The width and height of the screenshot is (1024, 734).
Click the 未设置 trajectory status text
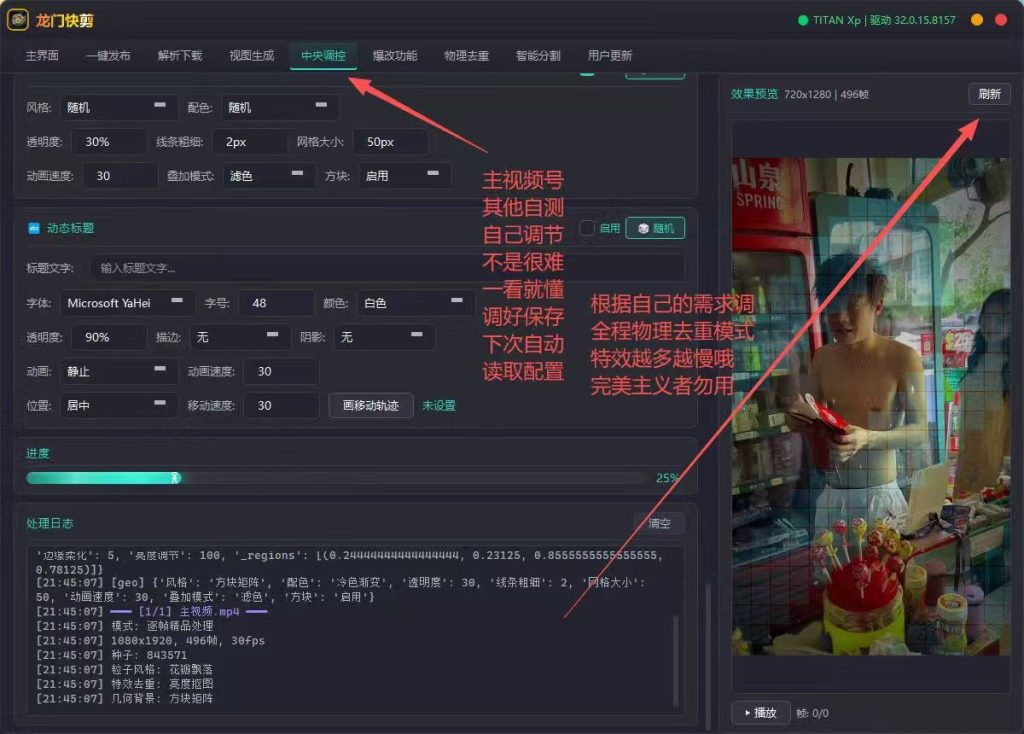(x=439, y=406)
